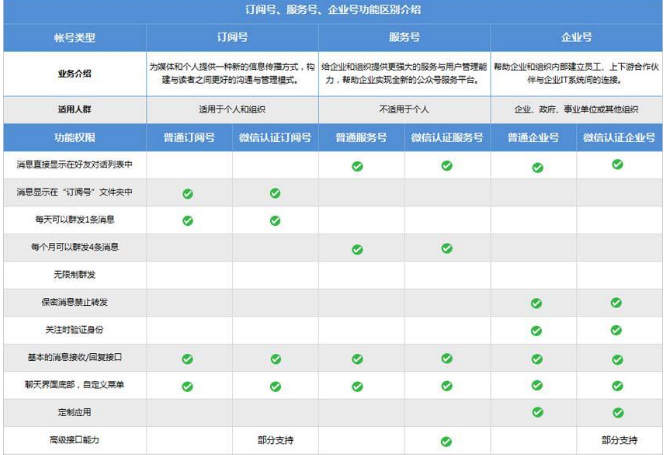
Task: Click 微信认证服务号 checkmark in 高级接口能力 row
Action: (446, 442)
